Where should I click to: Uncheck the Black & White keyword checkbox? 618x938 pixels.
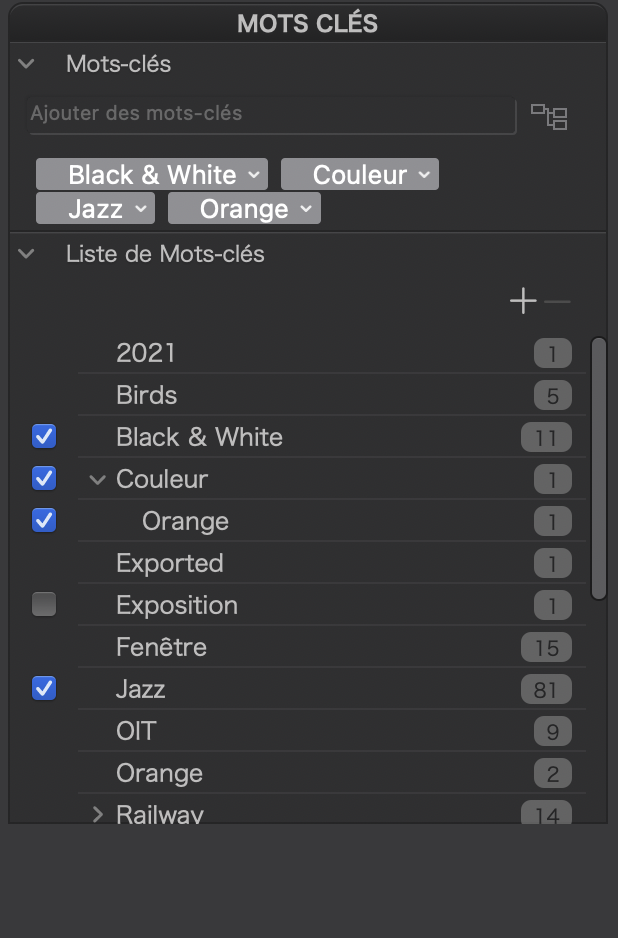click(x=44, y=436)
